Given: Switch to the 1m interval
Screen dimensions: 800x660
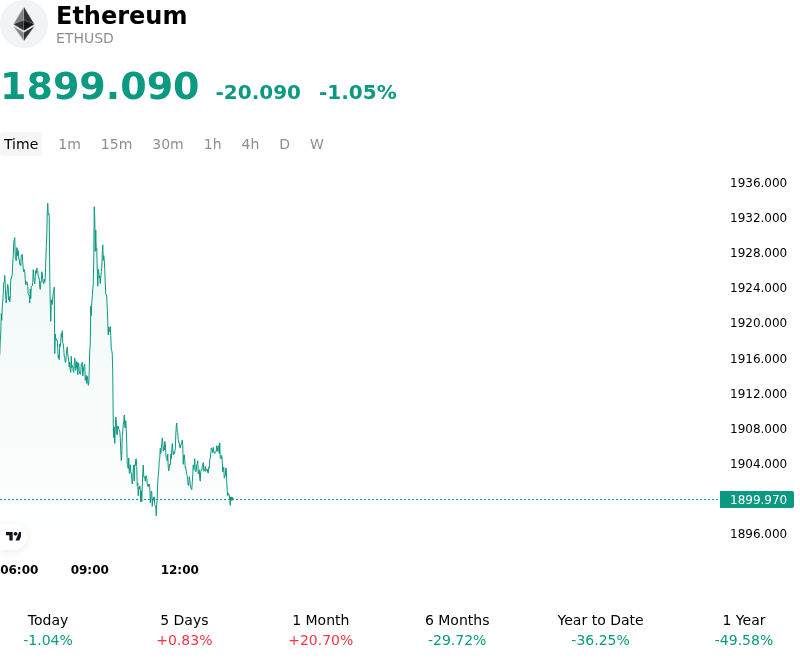Looking at the screenshot, I should [x=69, y=144].
